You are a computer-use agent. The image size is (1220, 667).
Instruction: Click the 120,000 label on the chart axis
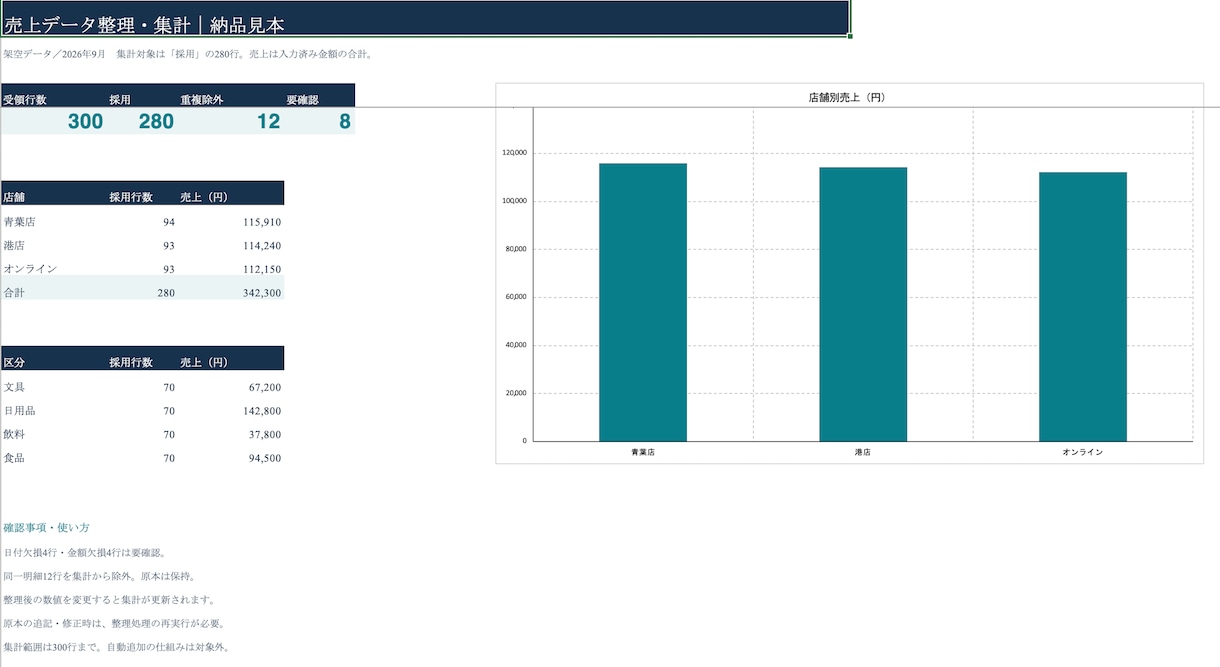point(514,153)
